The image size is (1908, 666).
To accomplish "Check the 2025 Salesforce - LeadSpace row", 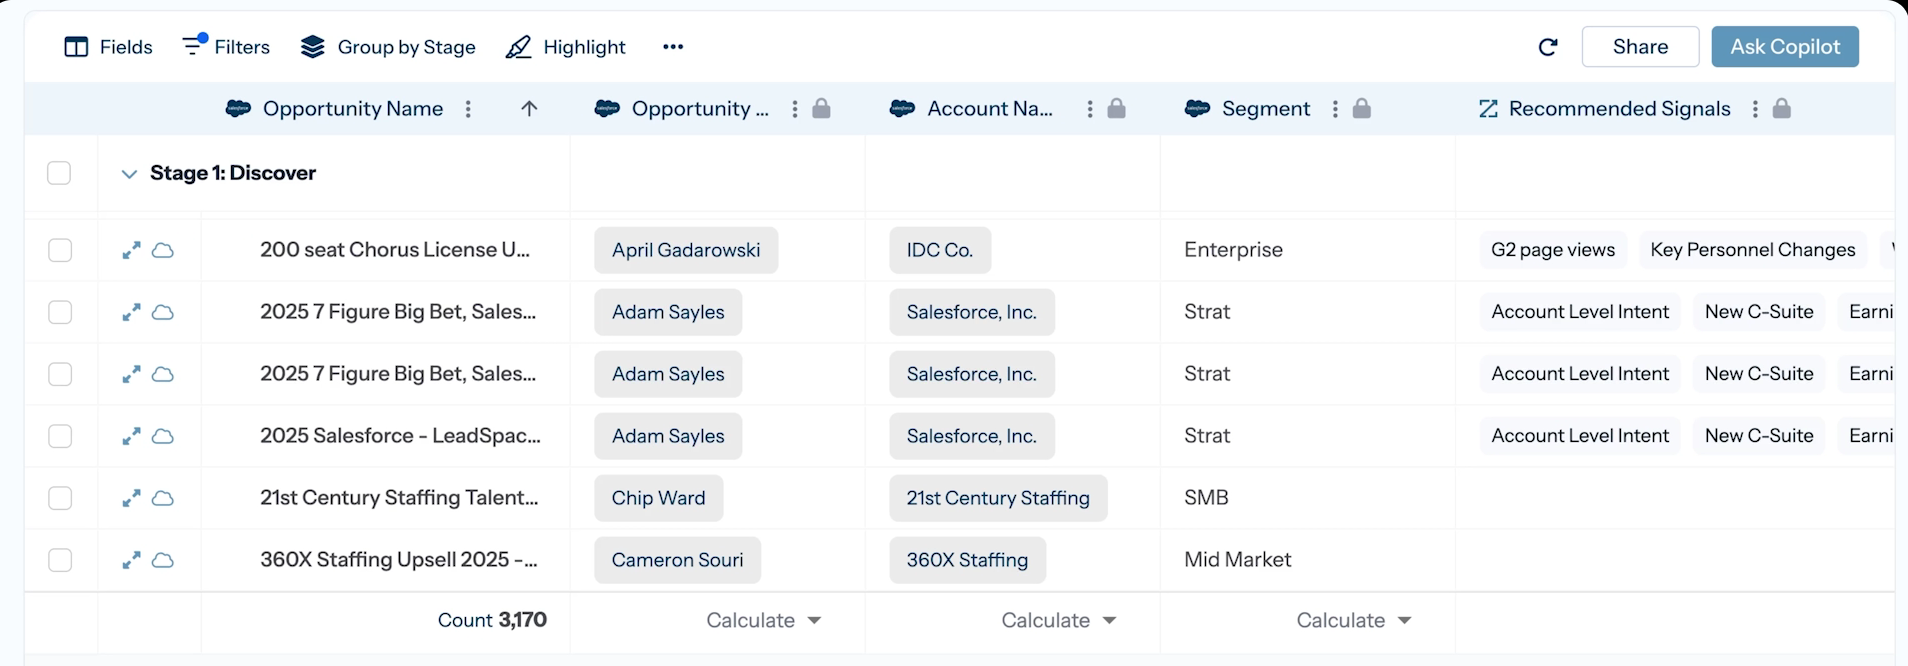I will pyautogui.click(x=60, y=436).
